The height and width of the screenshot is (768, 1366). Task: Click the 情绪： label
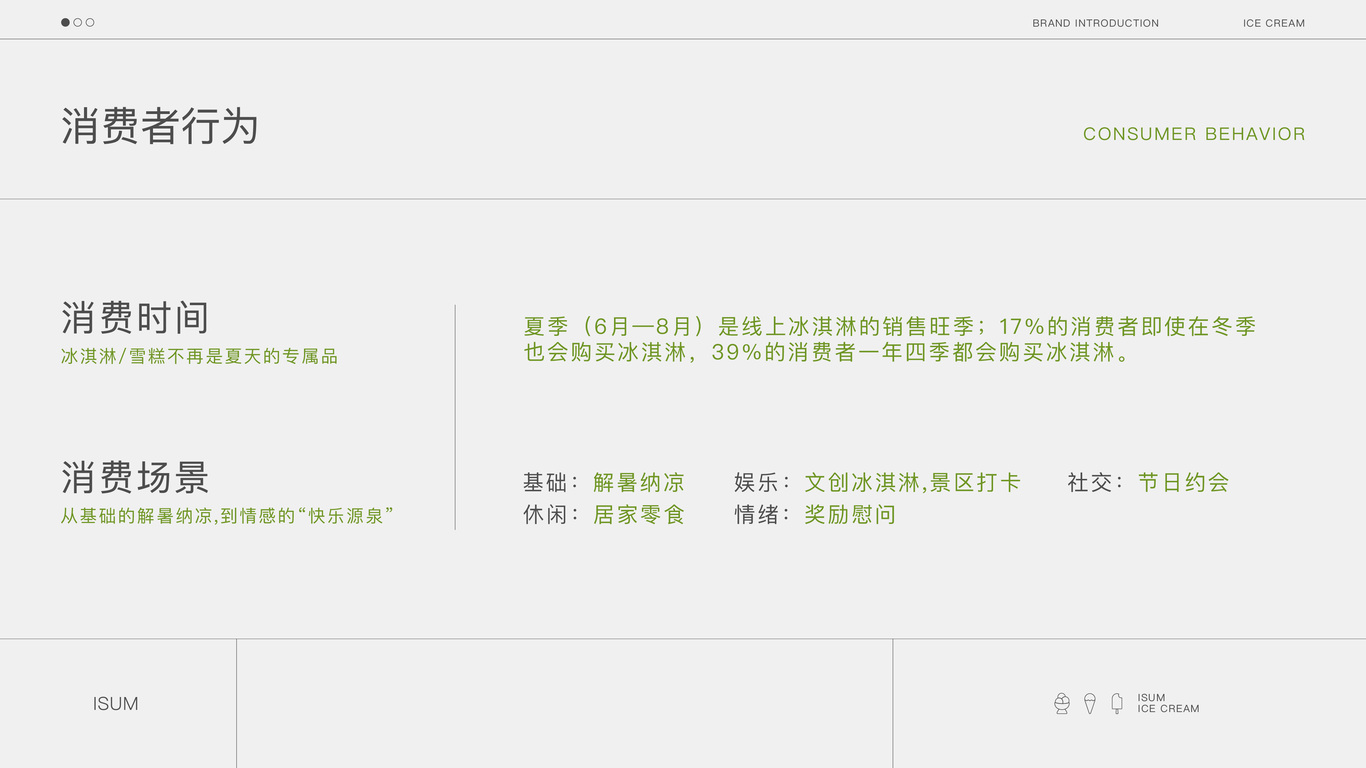click(763, 515)
